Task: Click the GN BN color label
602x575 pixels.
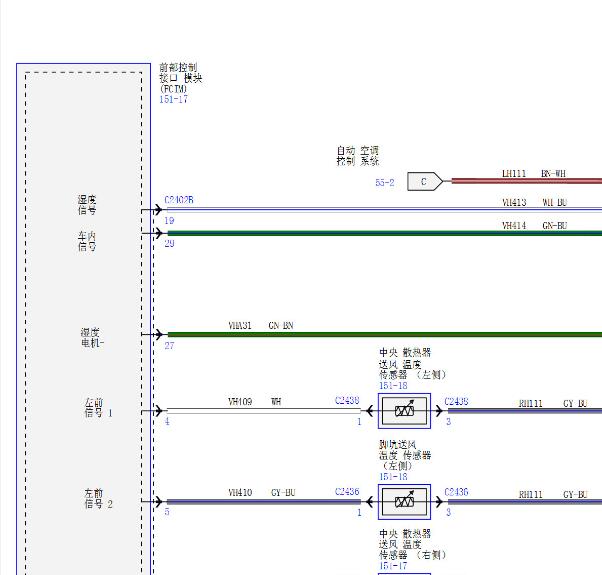Action: click(281, 326)
